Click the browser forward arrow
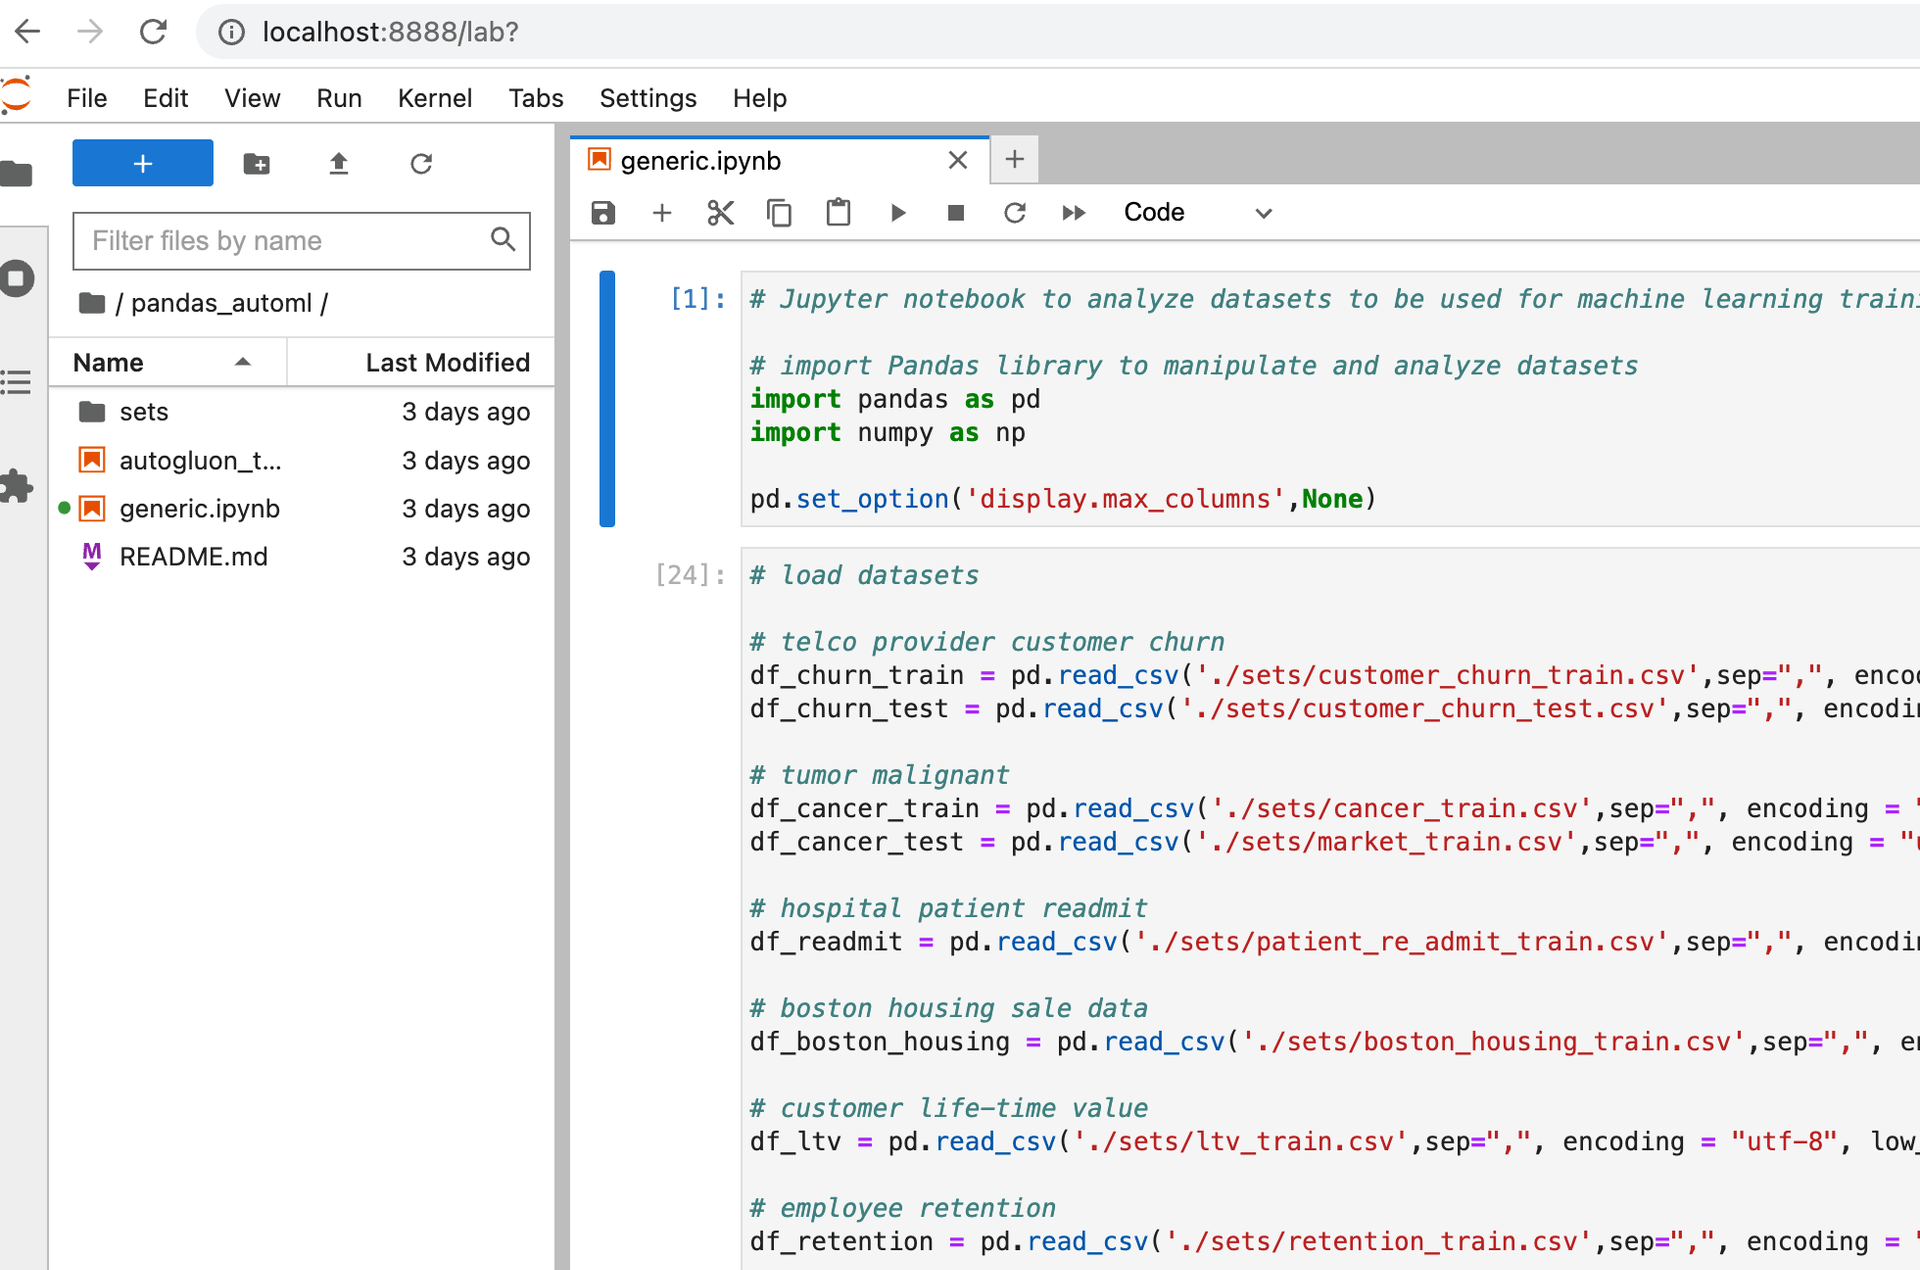 (90, 32)
